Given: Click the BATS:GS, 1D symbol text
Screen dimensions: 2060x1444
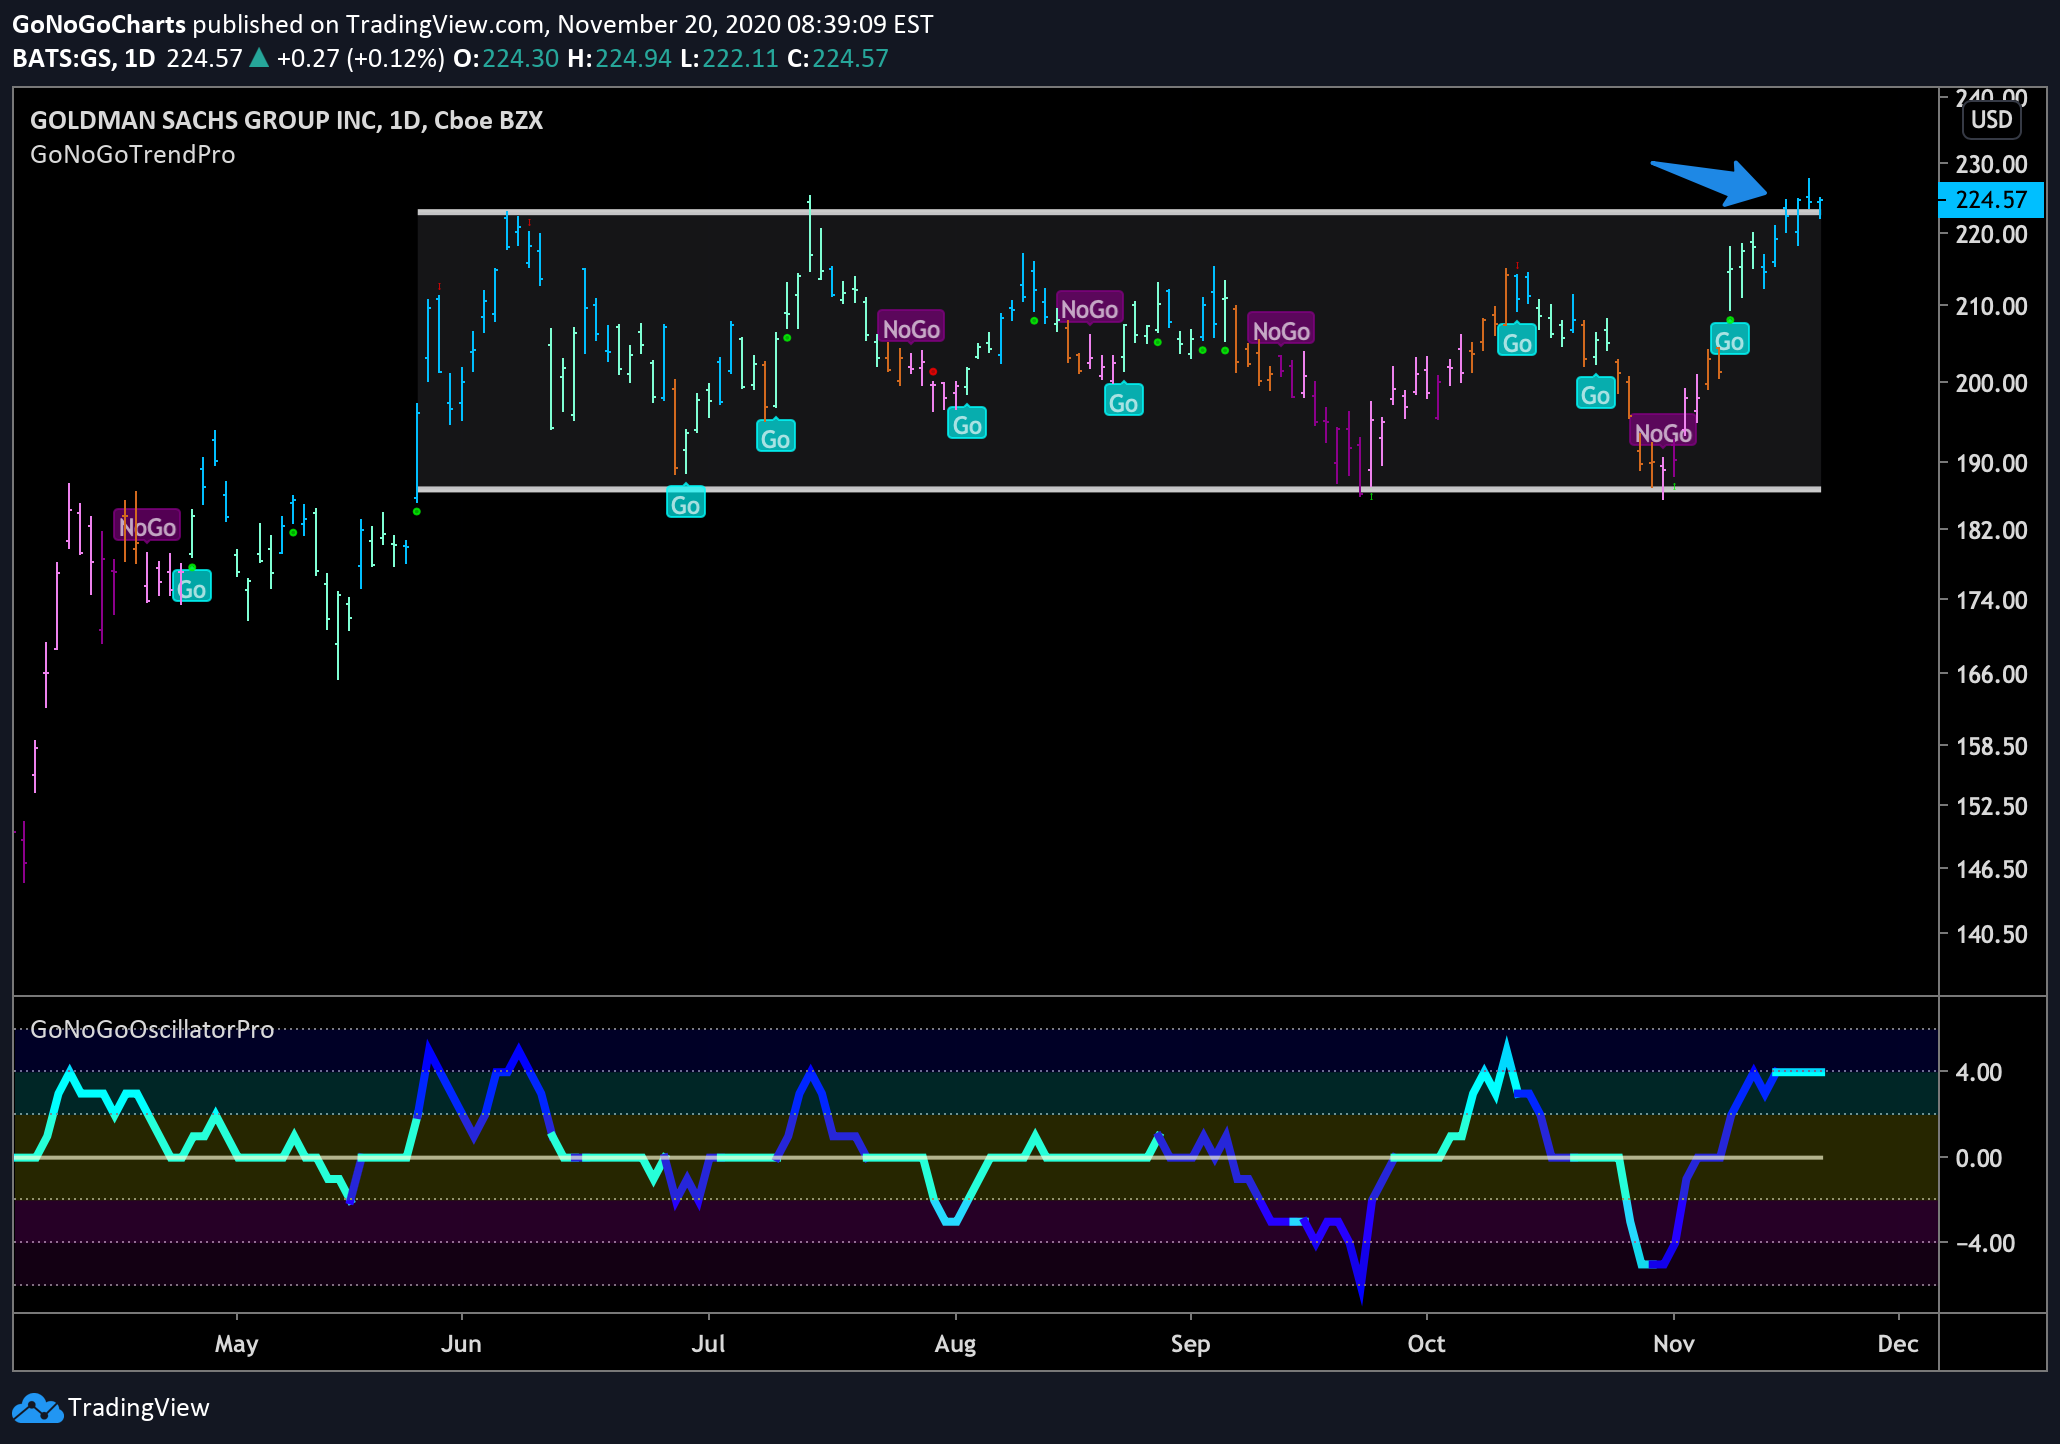Looking at the screenshot, I should (84, 58).
